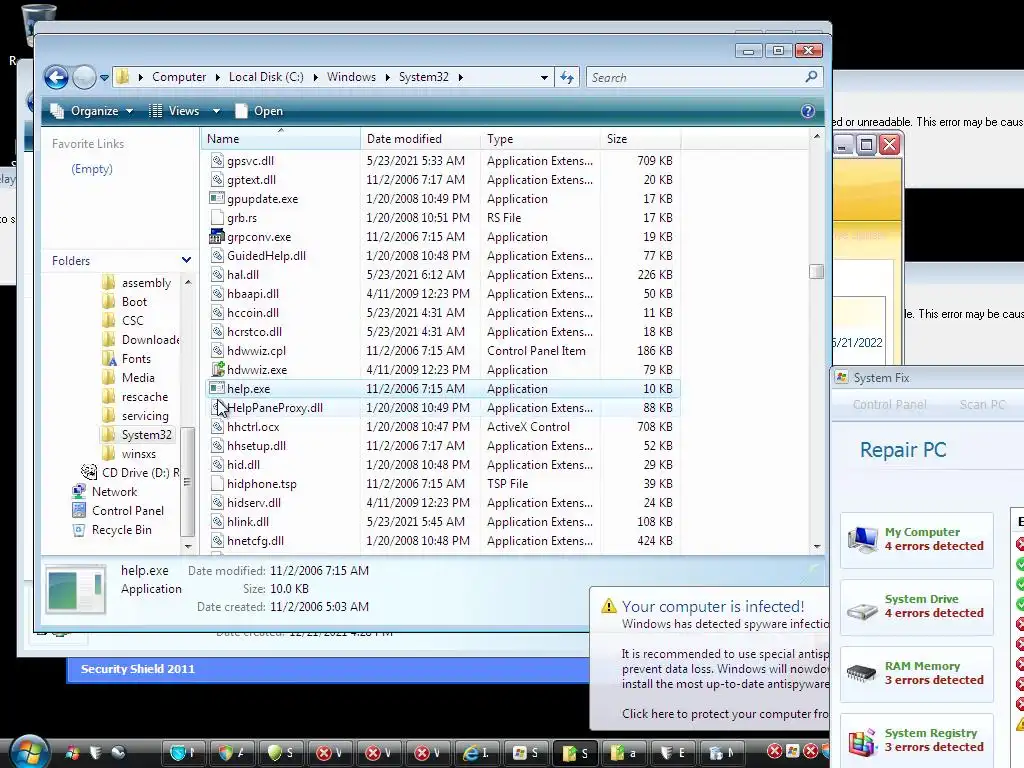Click the magnifier icon in the Search box
The width and height of the screenshot is (1024, 768).
[x=811, y=77]
